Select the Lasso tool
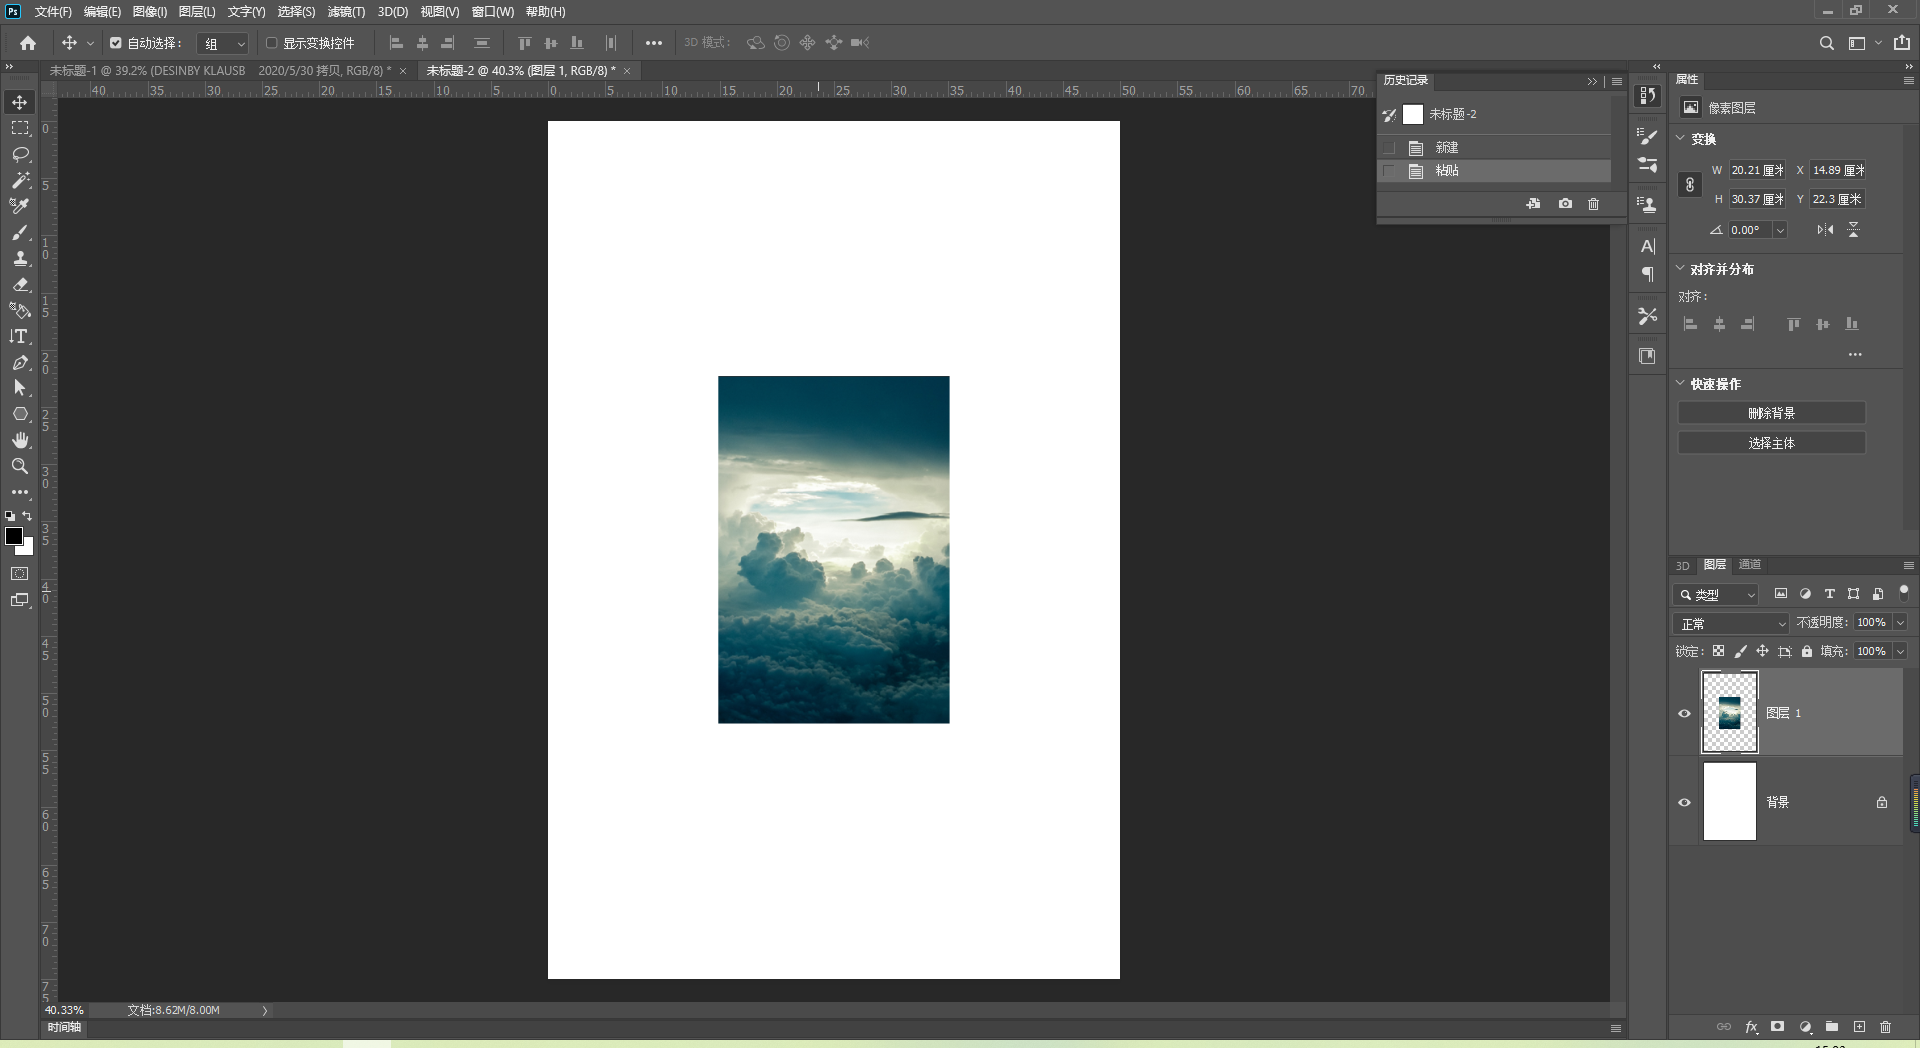 pos(20,154)
